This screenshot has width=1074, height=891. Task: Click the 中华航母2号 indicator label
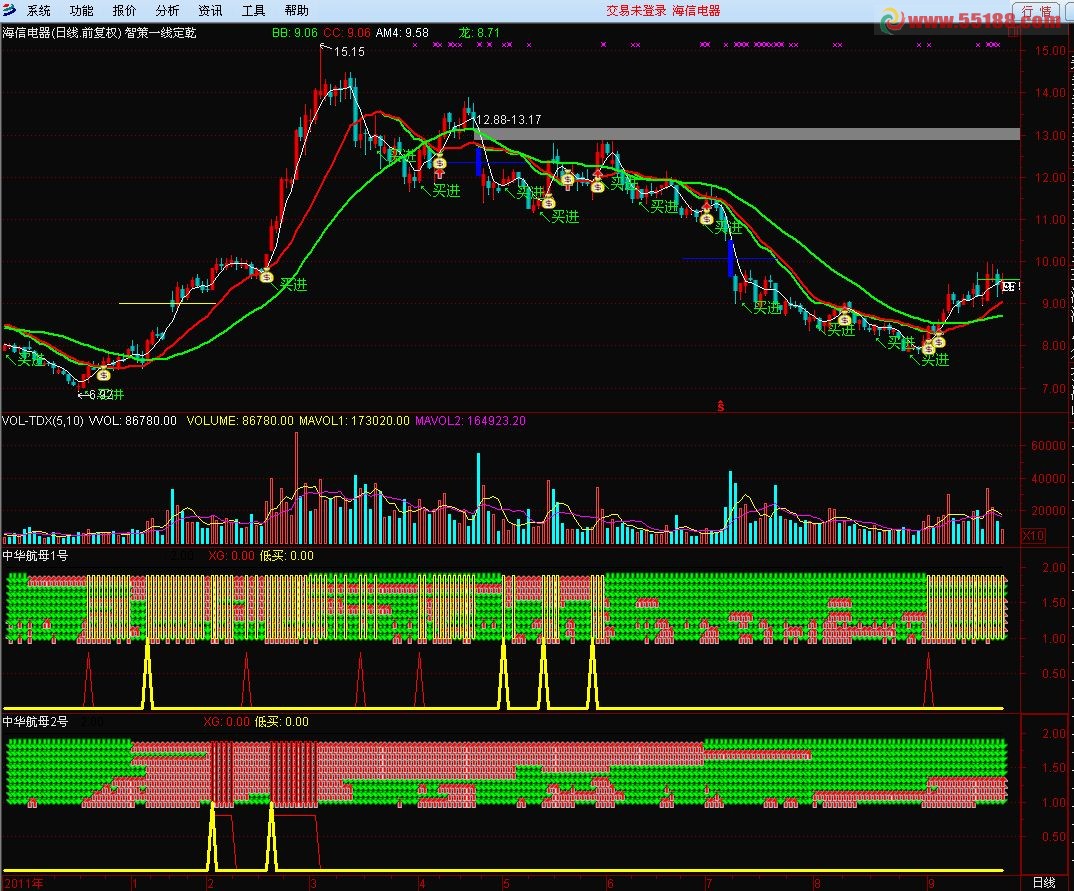(35, 721)
